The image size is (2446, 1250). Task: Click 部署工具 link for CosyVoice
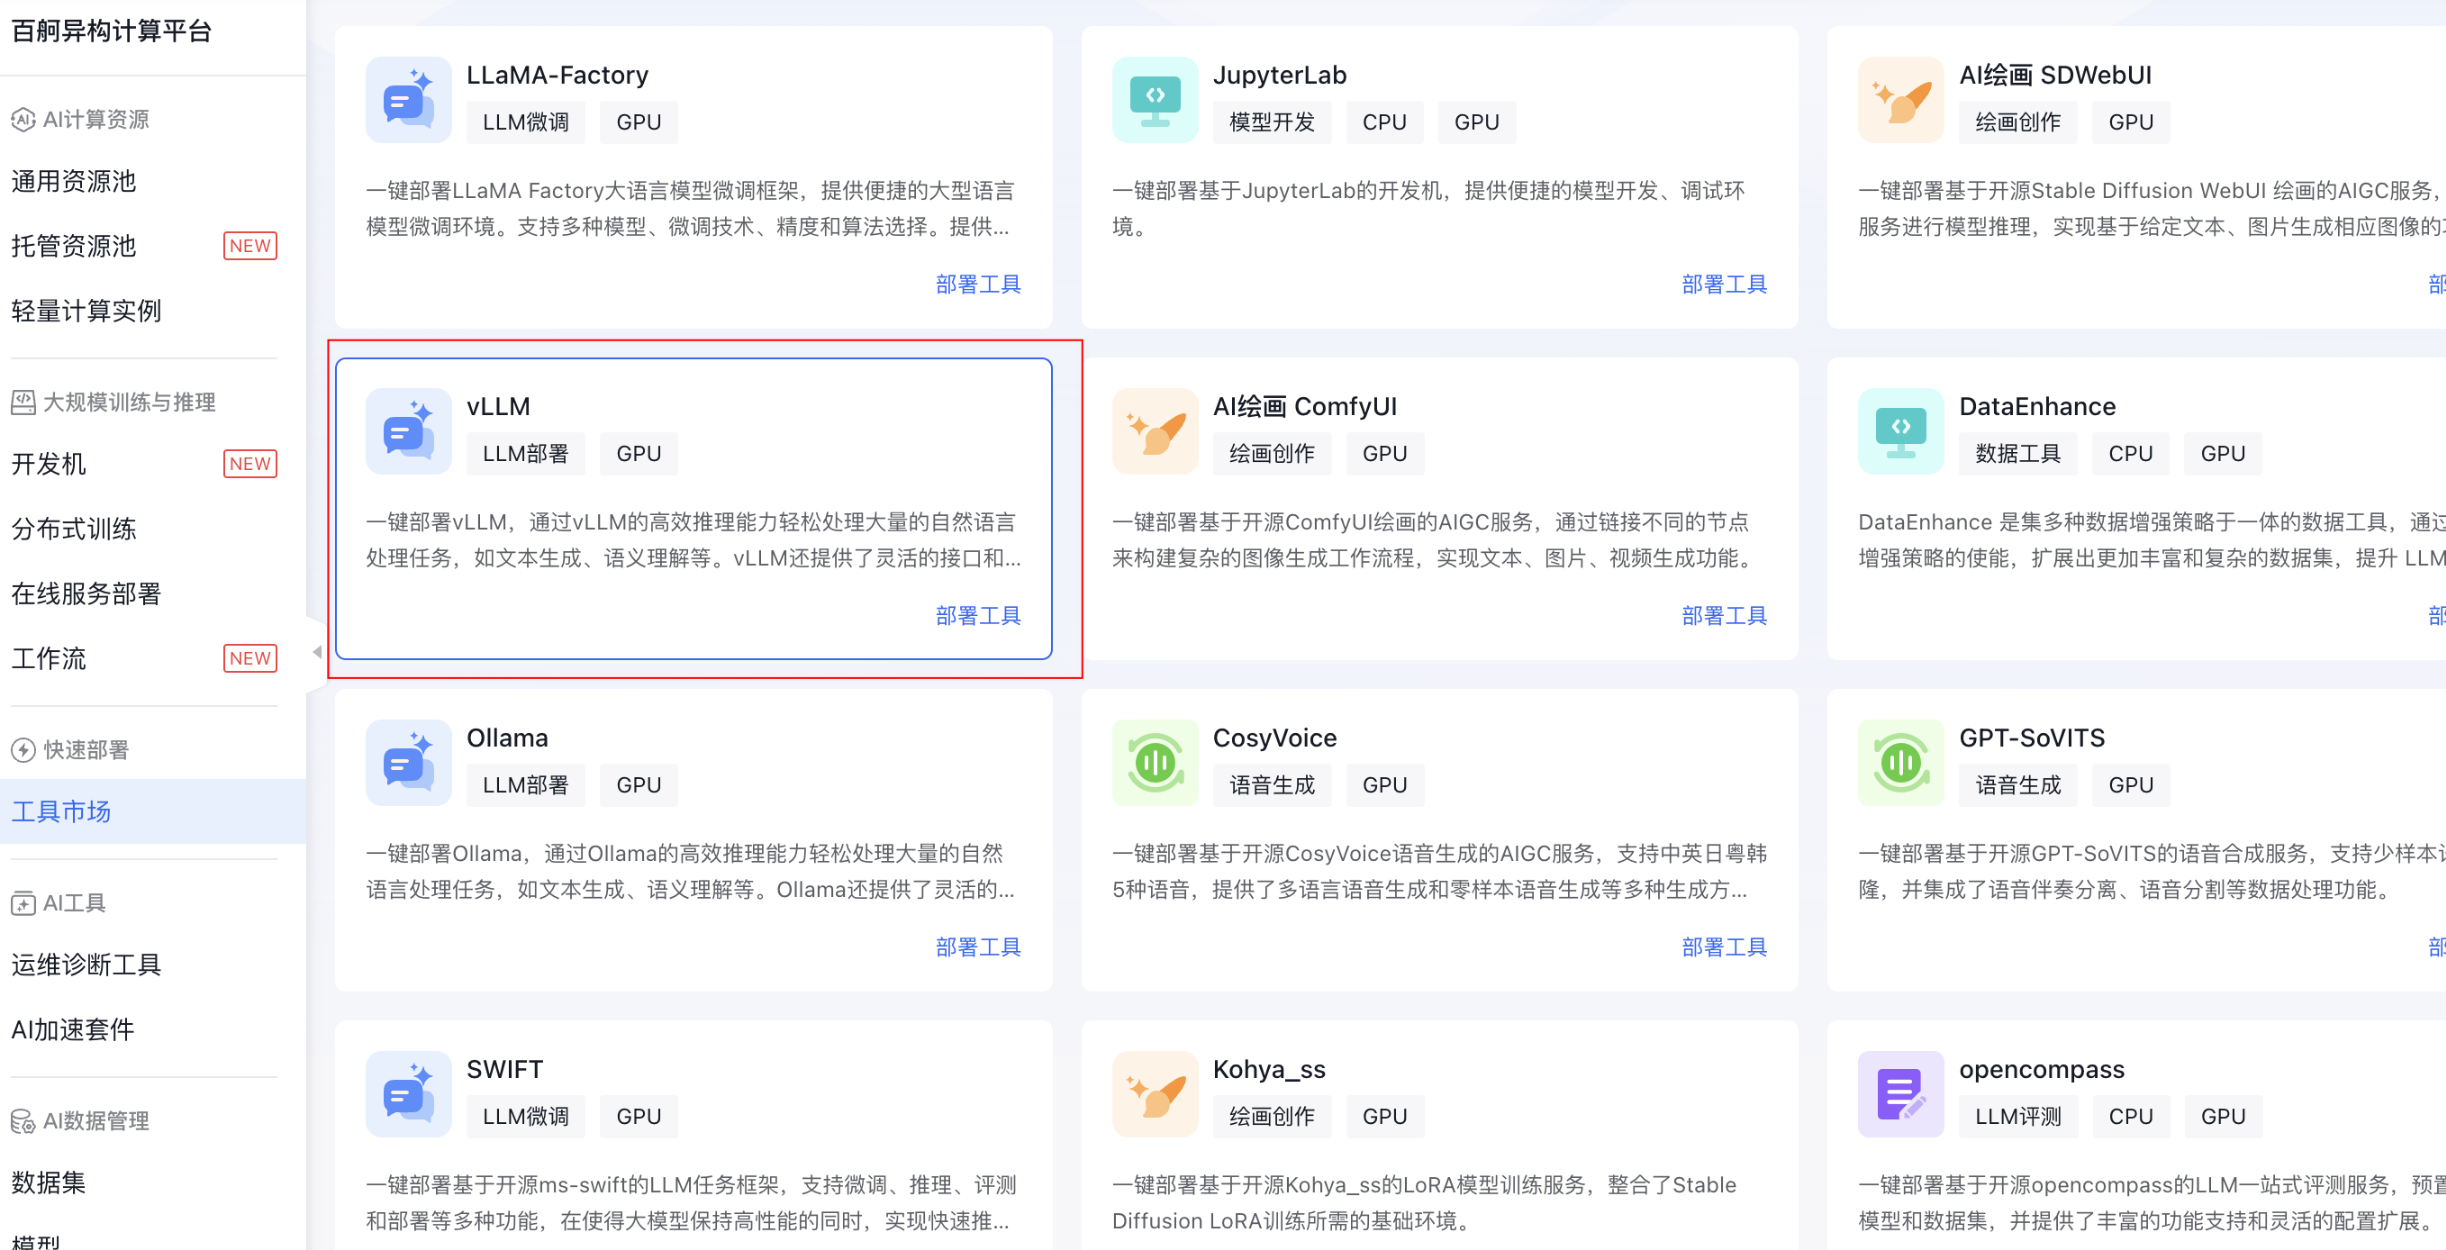click(1724, 947)
